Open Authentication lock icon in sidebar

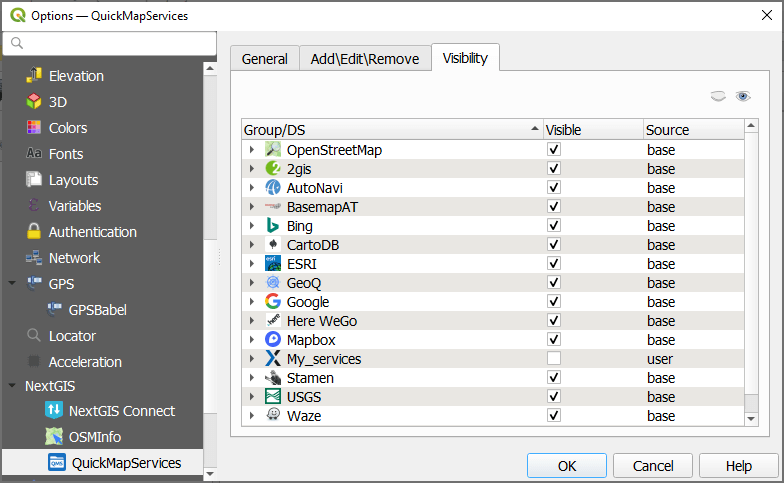[34, 232]
